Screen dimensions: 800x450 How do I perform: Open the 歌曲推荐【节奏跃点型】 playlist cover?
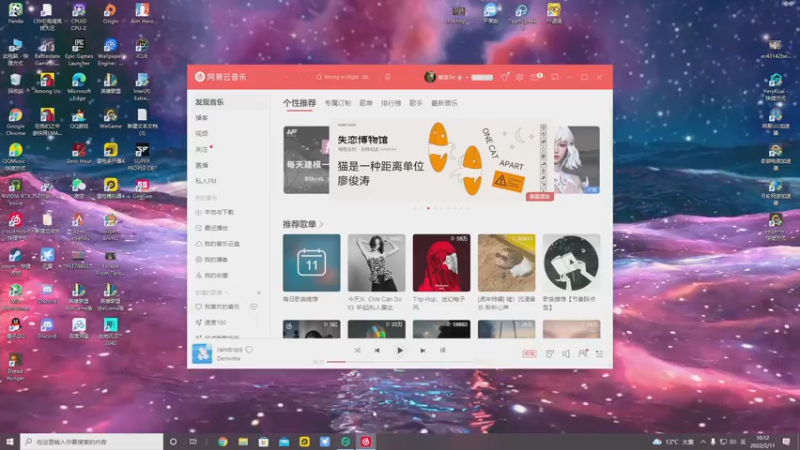point(571,263)
